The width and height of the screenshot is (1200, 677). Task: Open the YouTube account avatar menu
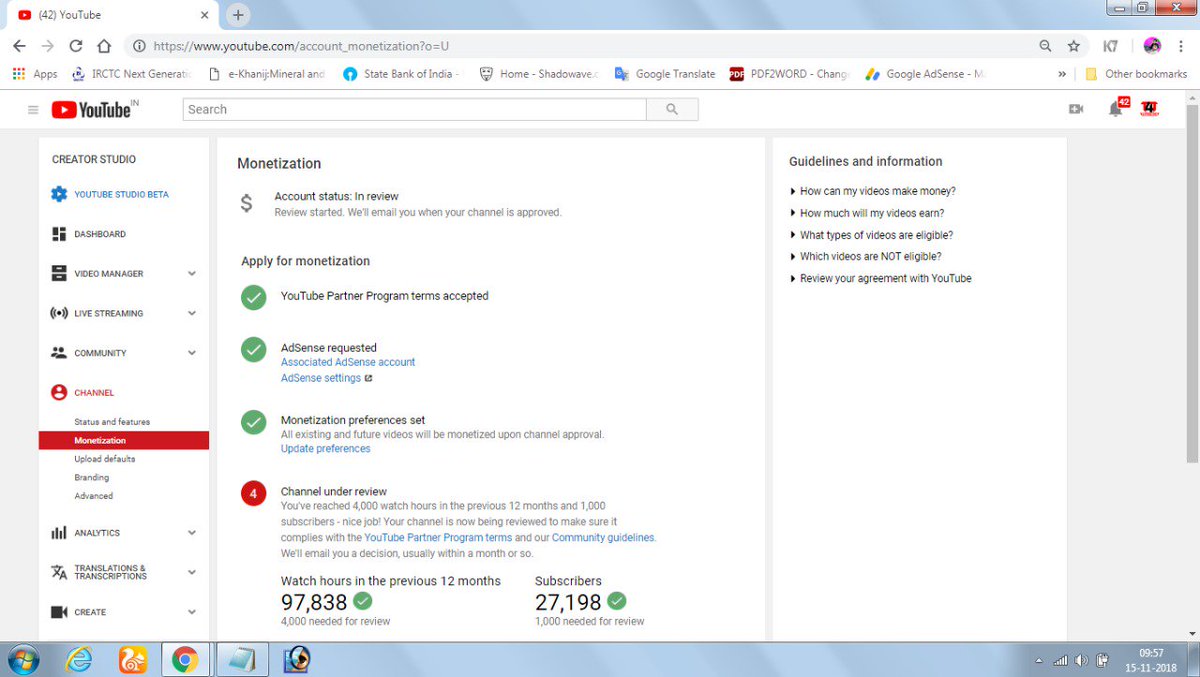coord(1149,108)
